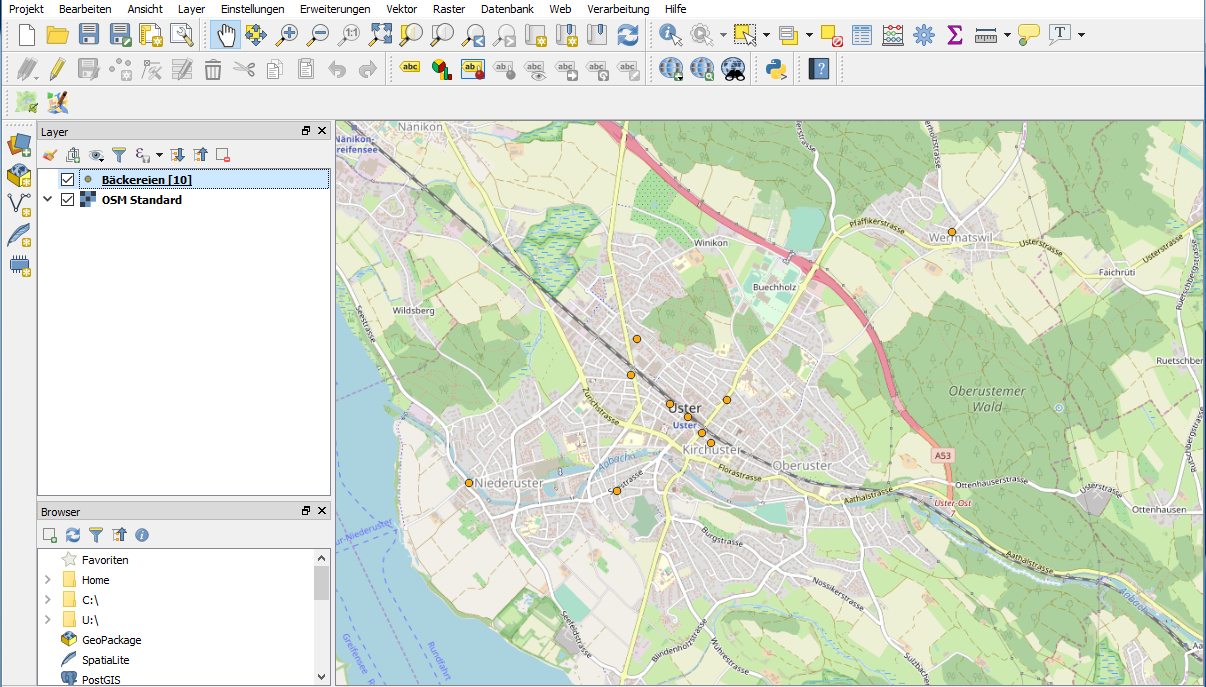1206x687 pixels.
Task: Click the Bäckereien layer name
Action: pos(146,180)
